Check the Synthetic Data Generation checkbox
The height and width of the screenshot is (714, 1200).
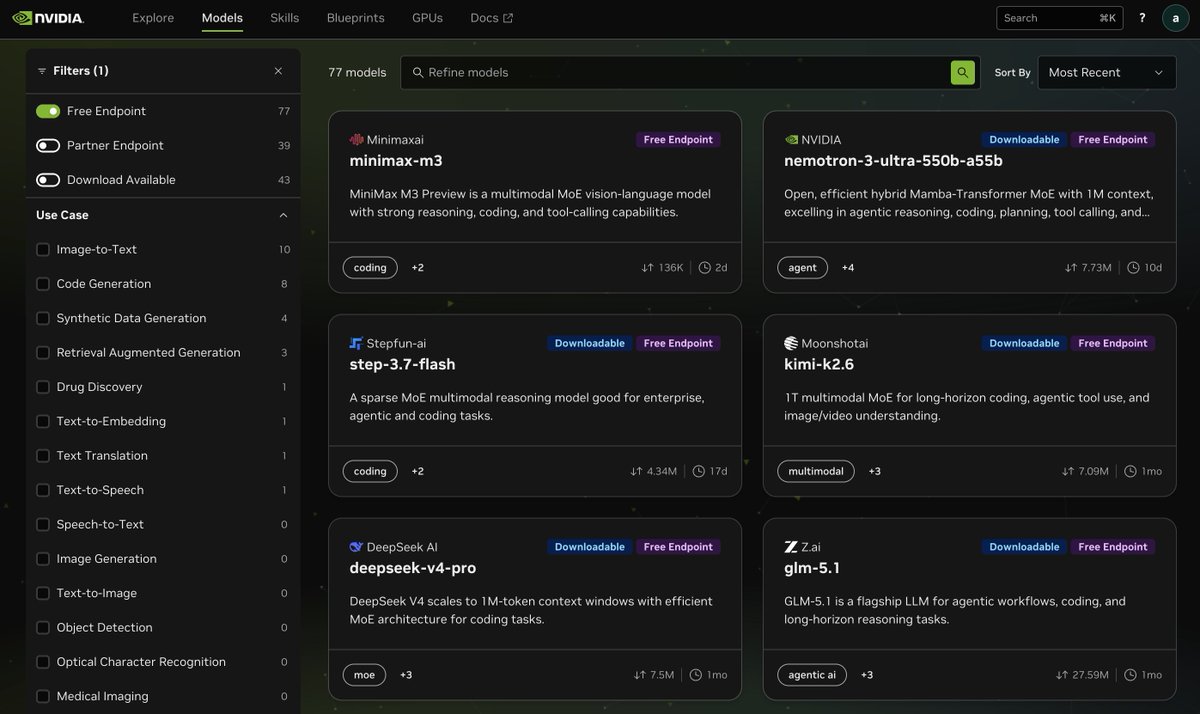[43, 318]
